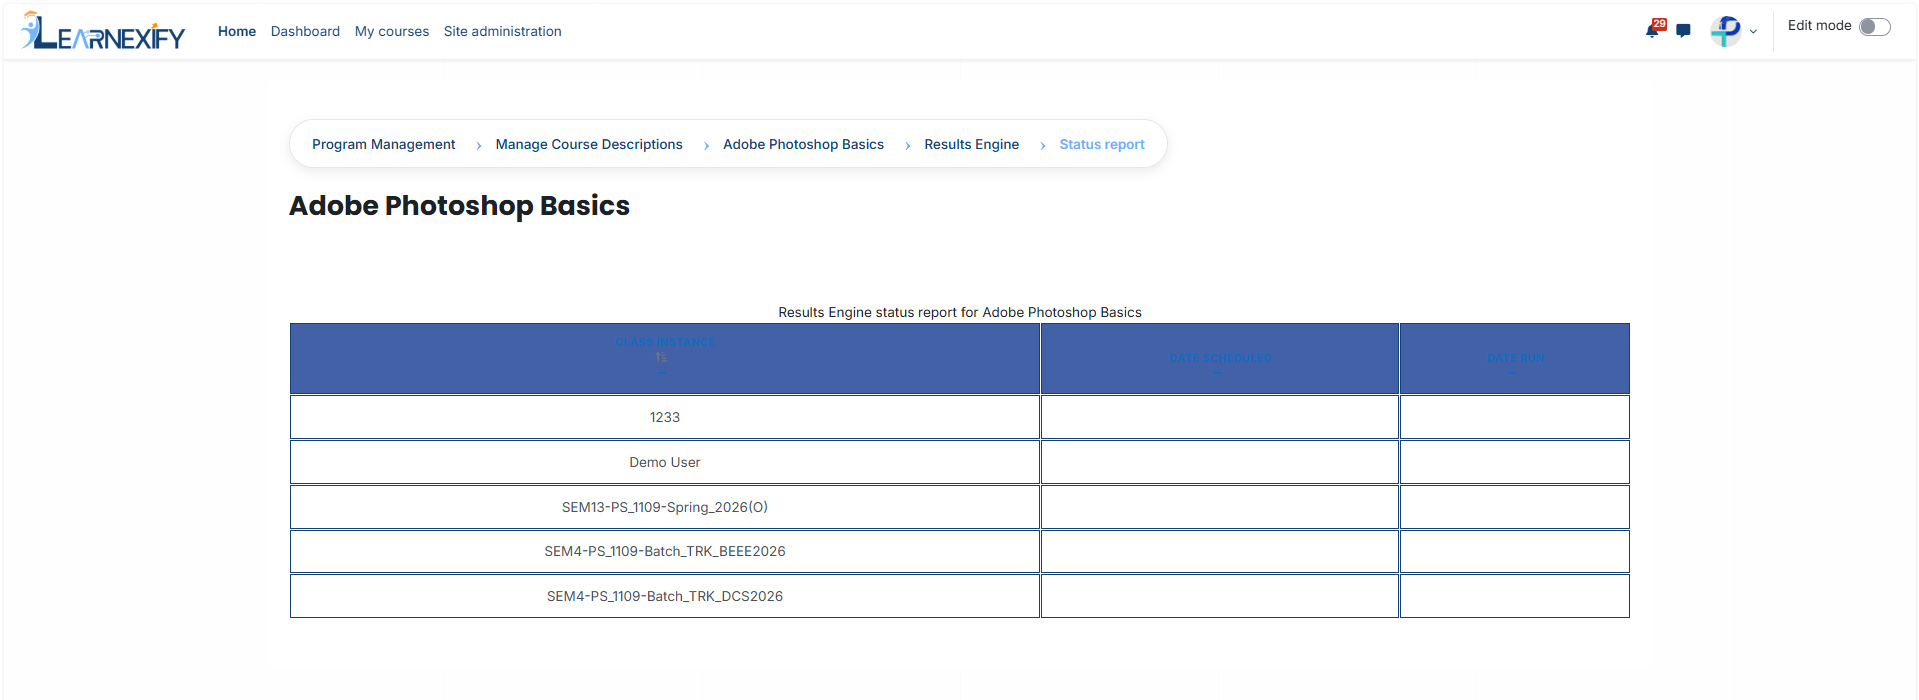This screenshot has width=1919, height=700.
Task: Open the notifications bell icon
Action: (1652, 31)
